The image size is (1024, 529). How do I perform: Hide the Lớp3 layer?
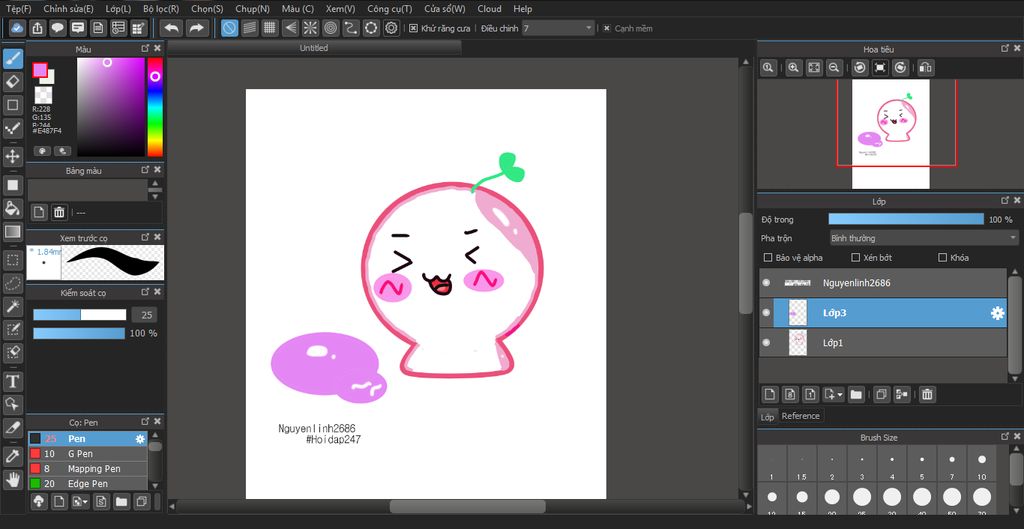coord(766,313)
